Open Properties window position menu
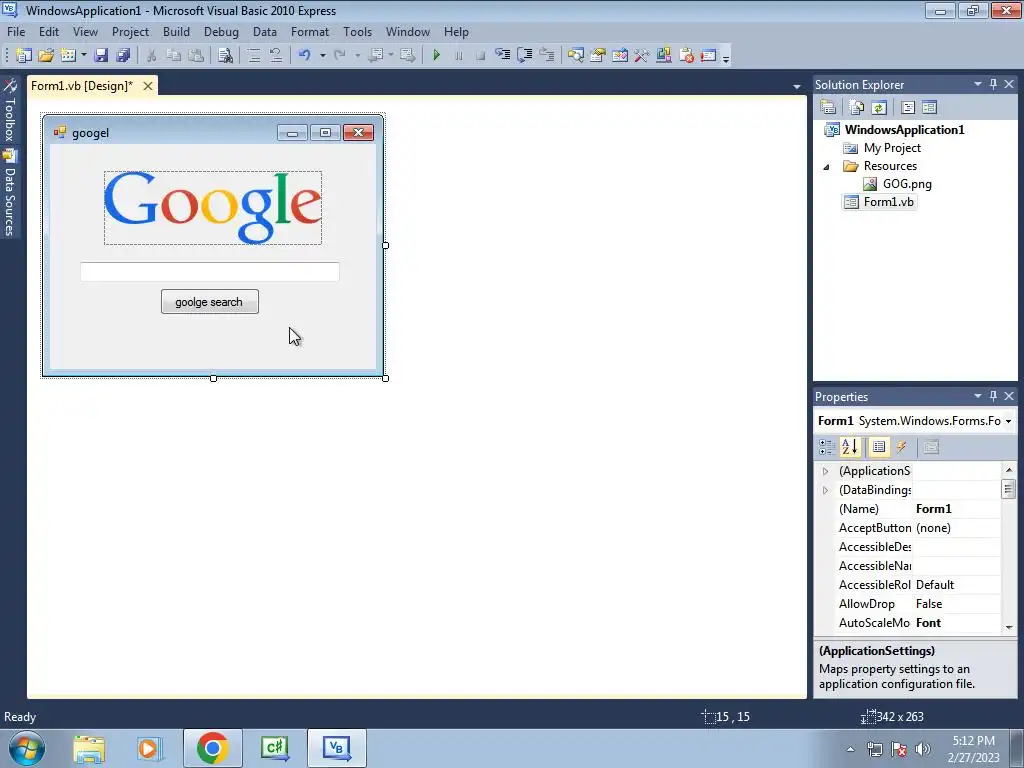The height and width of the screenshot is (768, 1024). (x=978, y=396)
